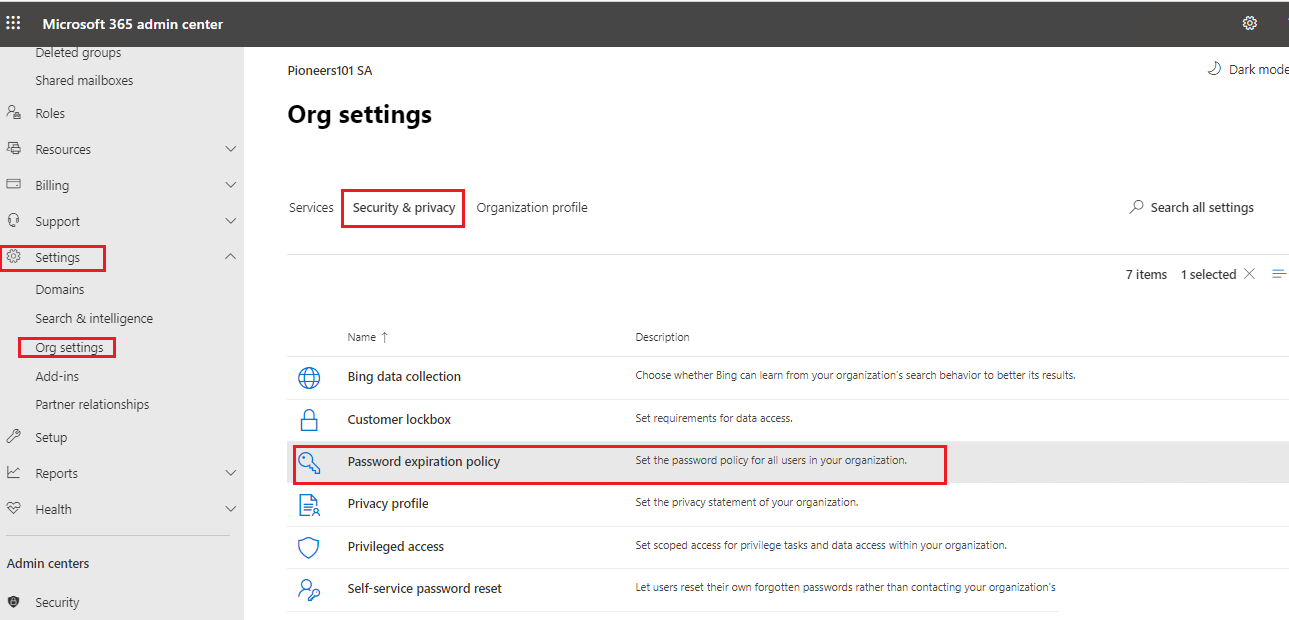This screenshot has height=620, width=1289.
Task: Click the Self-service password reset icon
Action: pyautogui.click(x=309, y=589)
